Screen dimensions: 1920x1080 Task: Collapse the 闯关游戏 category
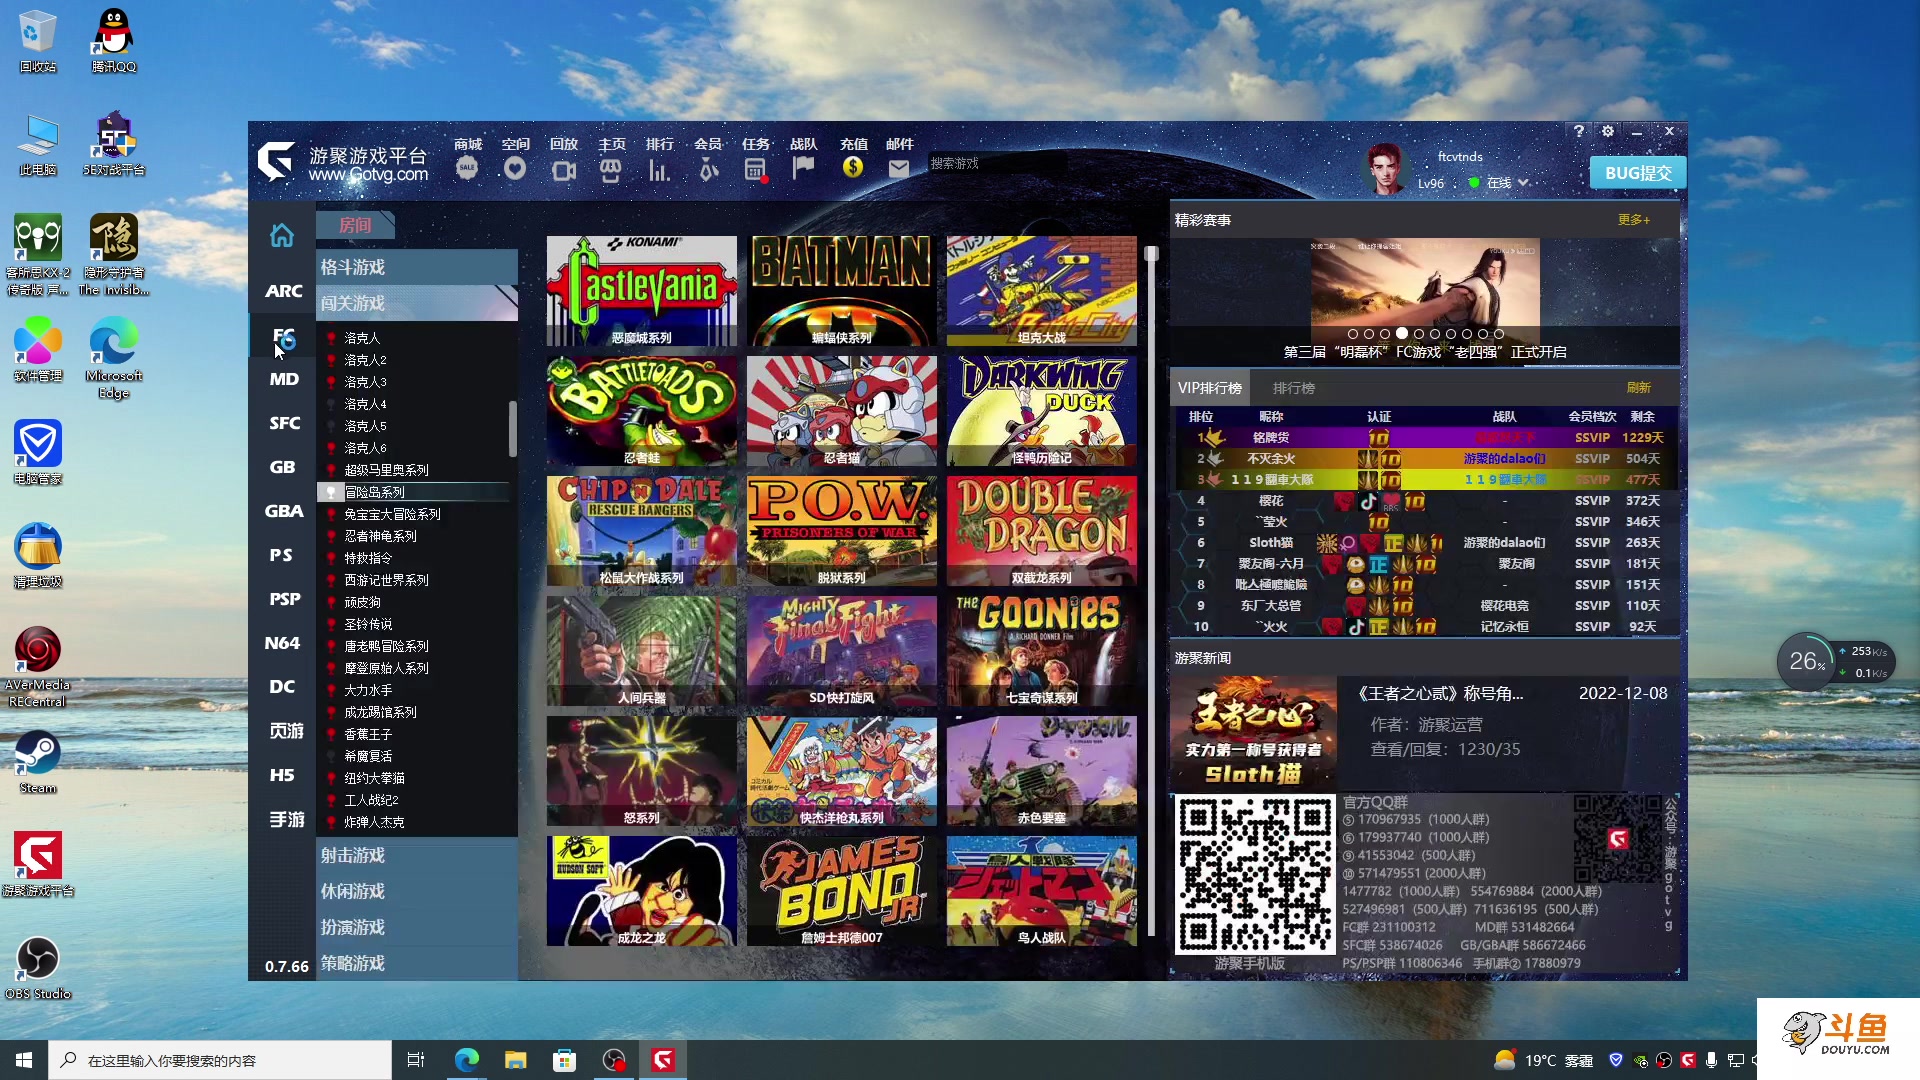pyautogui.click(x=417, y=303)
